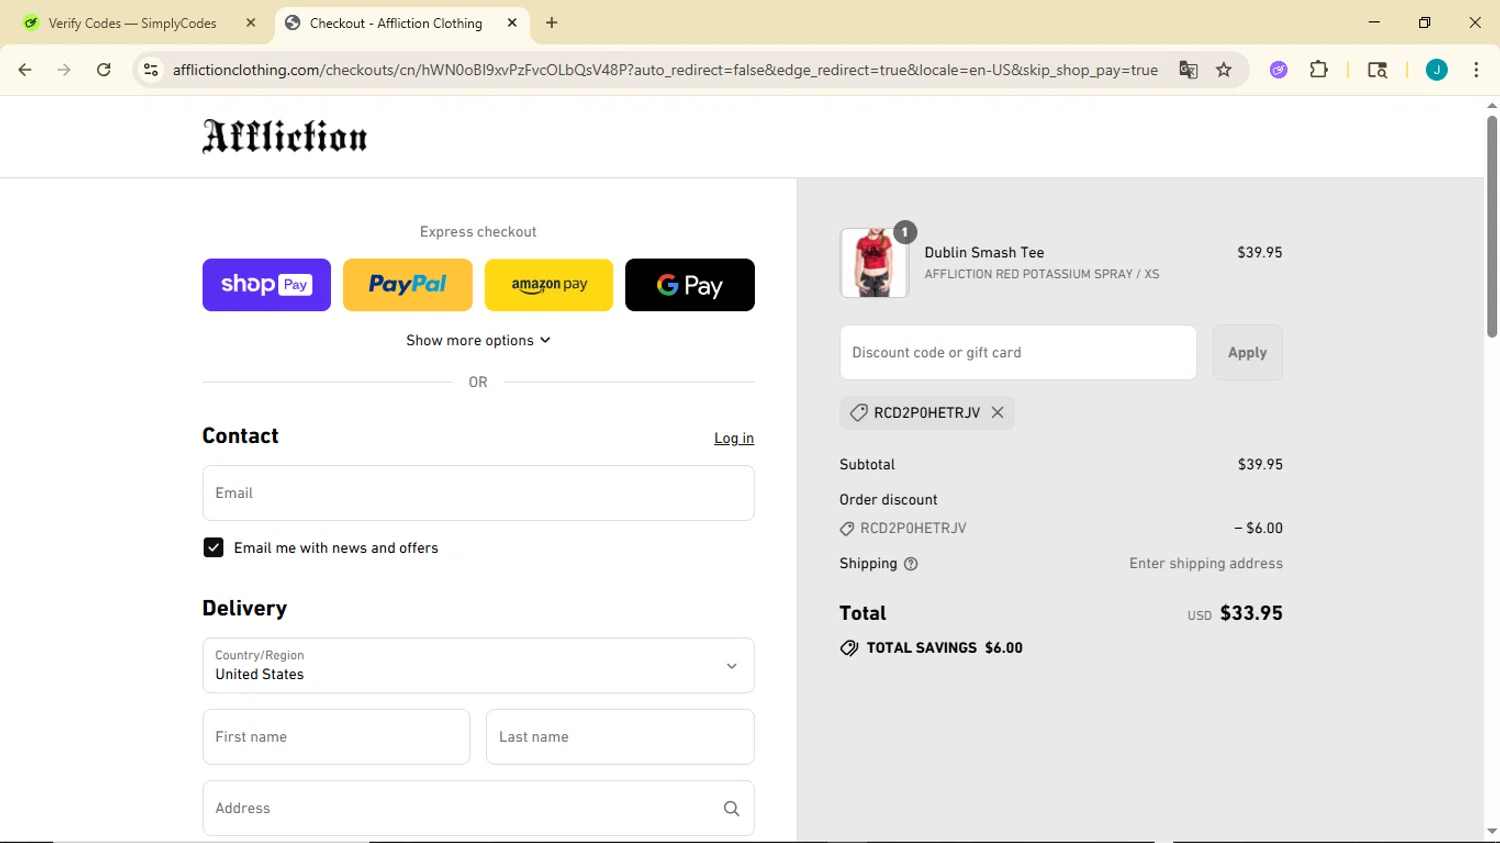The height and width of the screenshot is (843, 1500).
Task: Open the Chrome profile avatar J
Action: 1436,70
